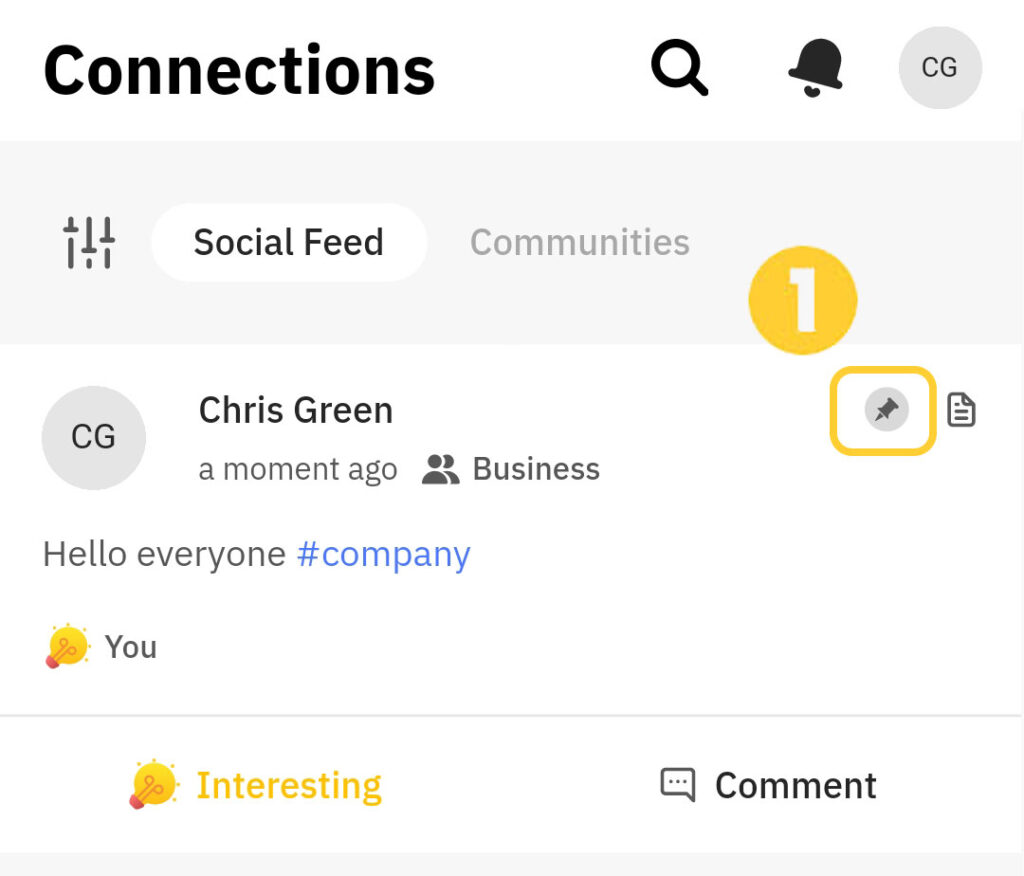This screenshot has width=1024, height=876.
Task: Open notifications via the bell icon
Action: pyautogui.click(x=816, y=68)
